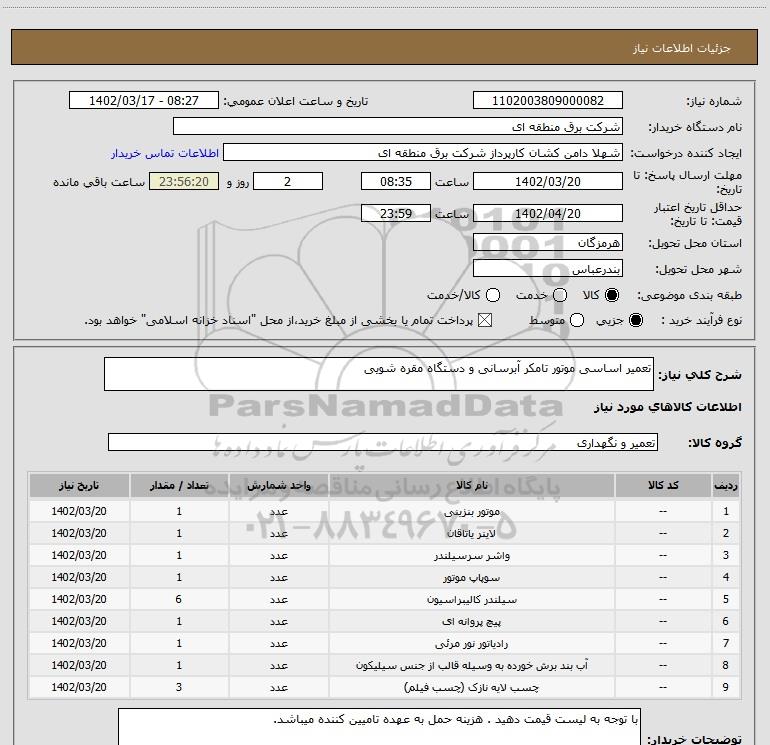Open the اطلاعات تماس خریدار link

(162, 154)
